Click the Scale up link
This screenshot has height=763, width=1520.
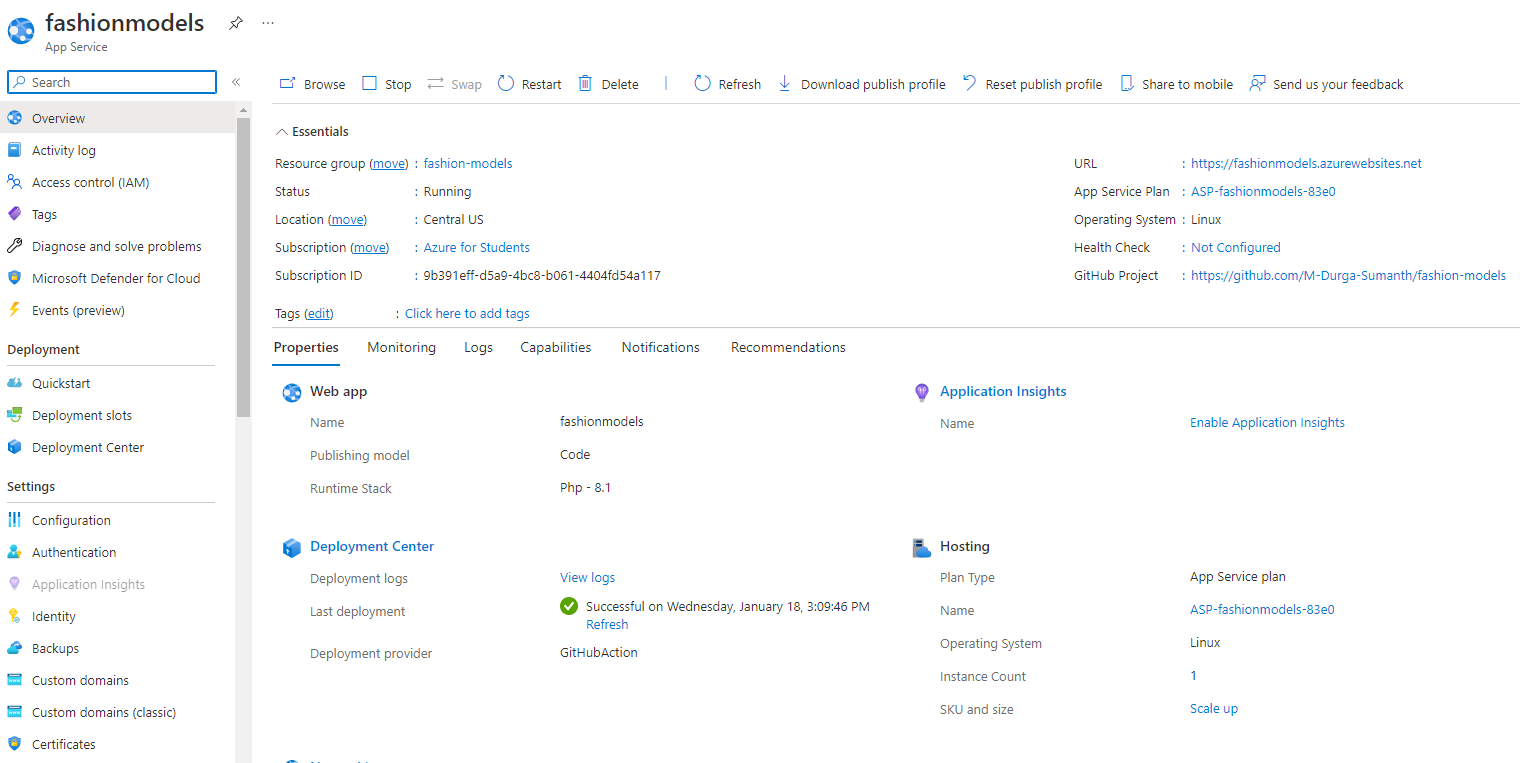1214,709
